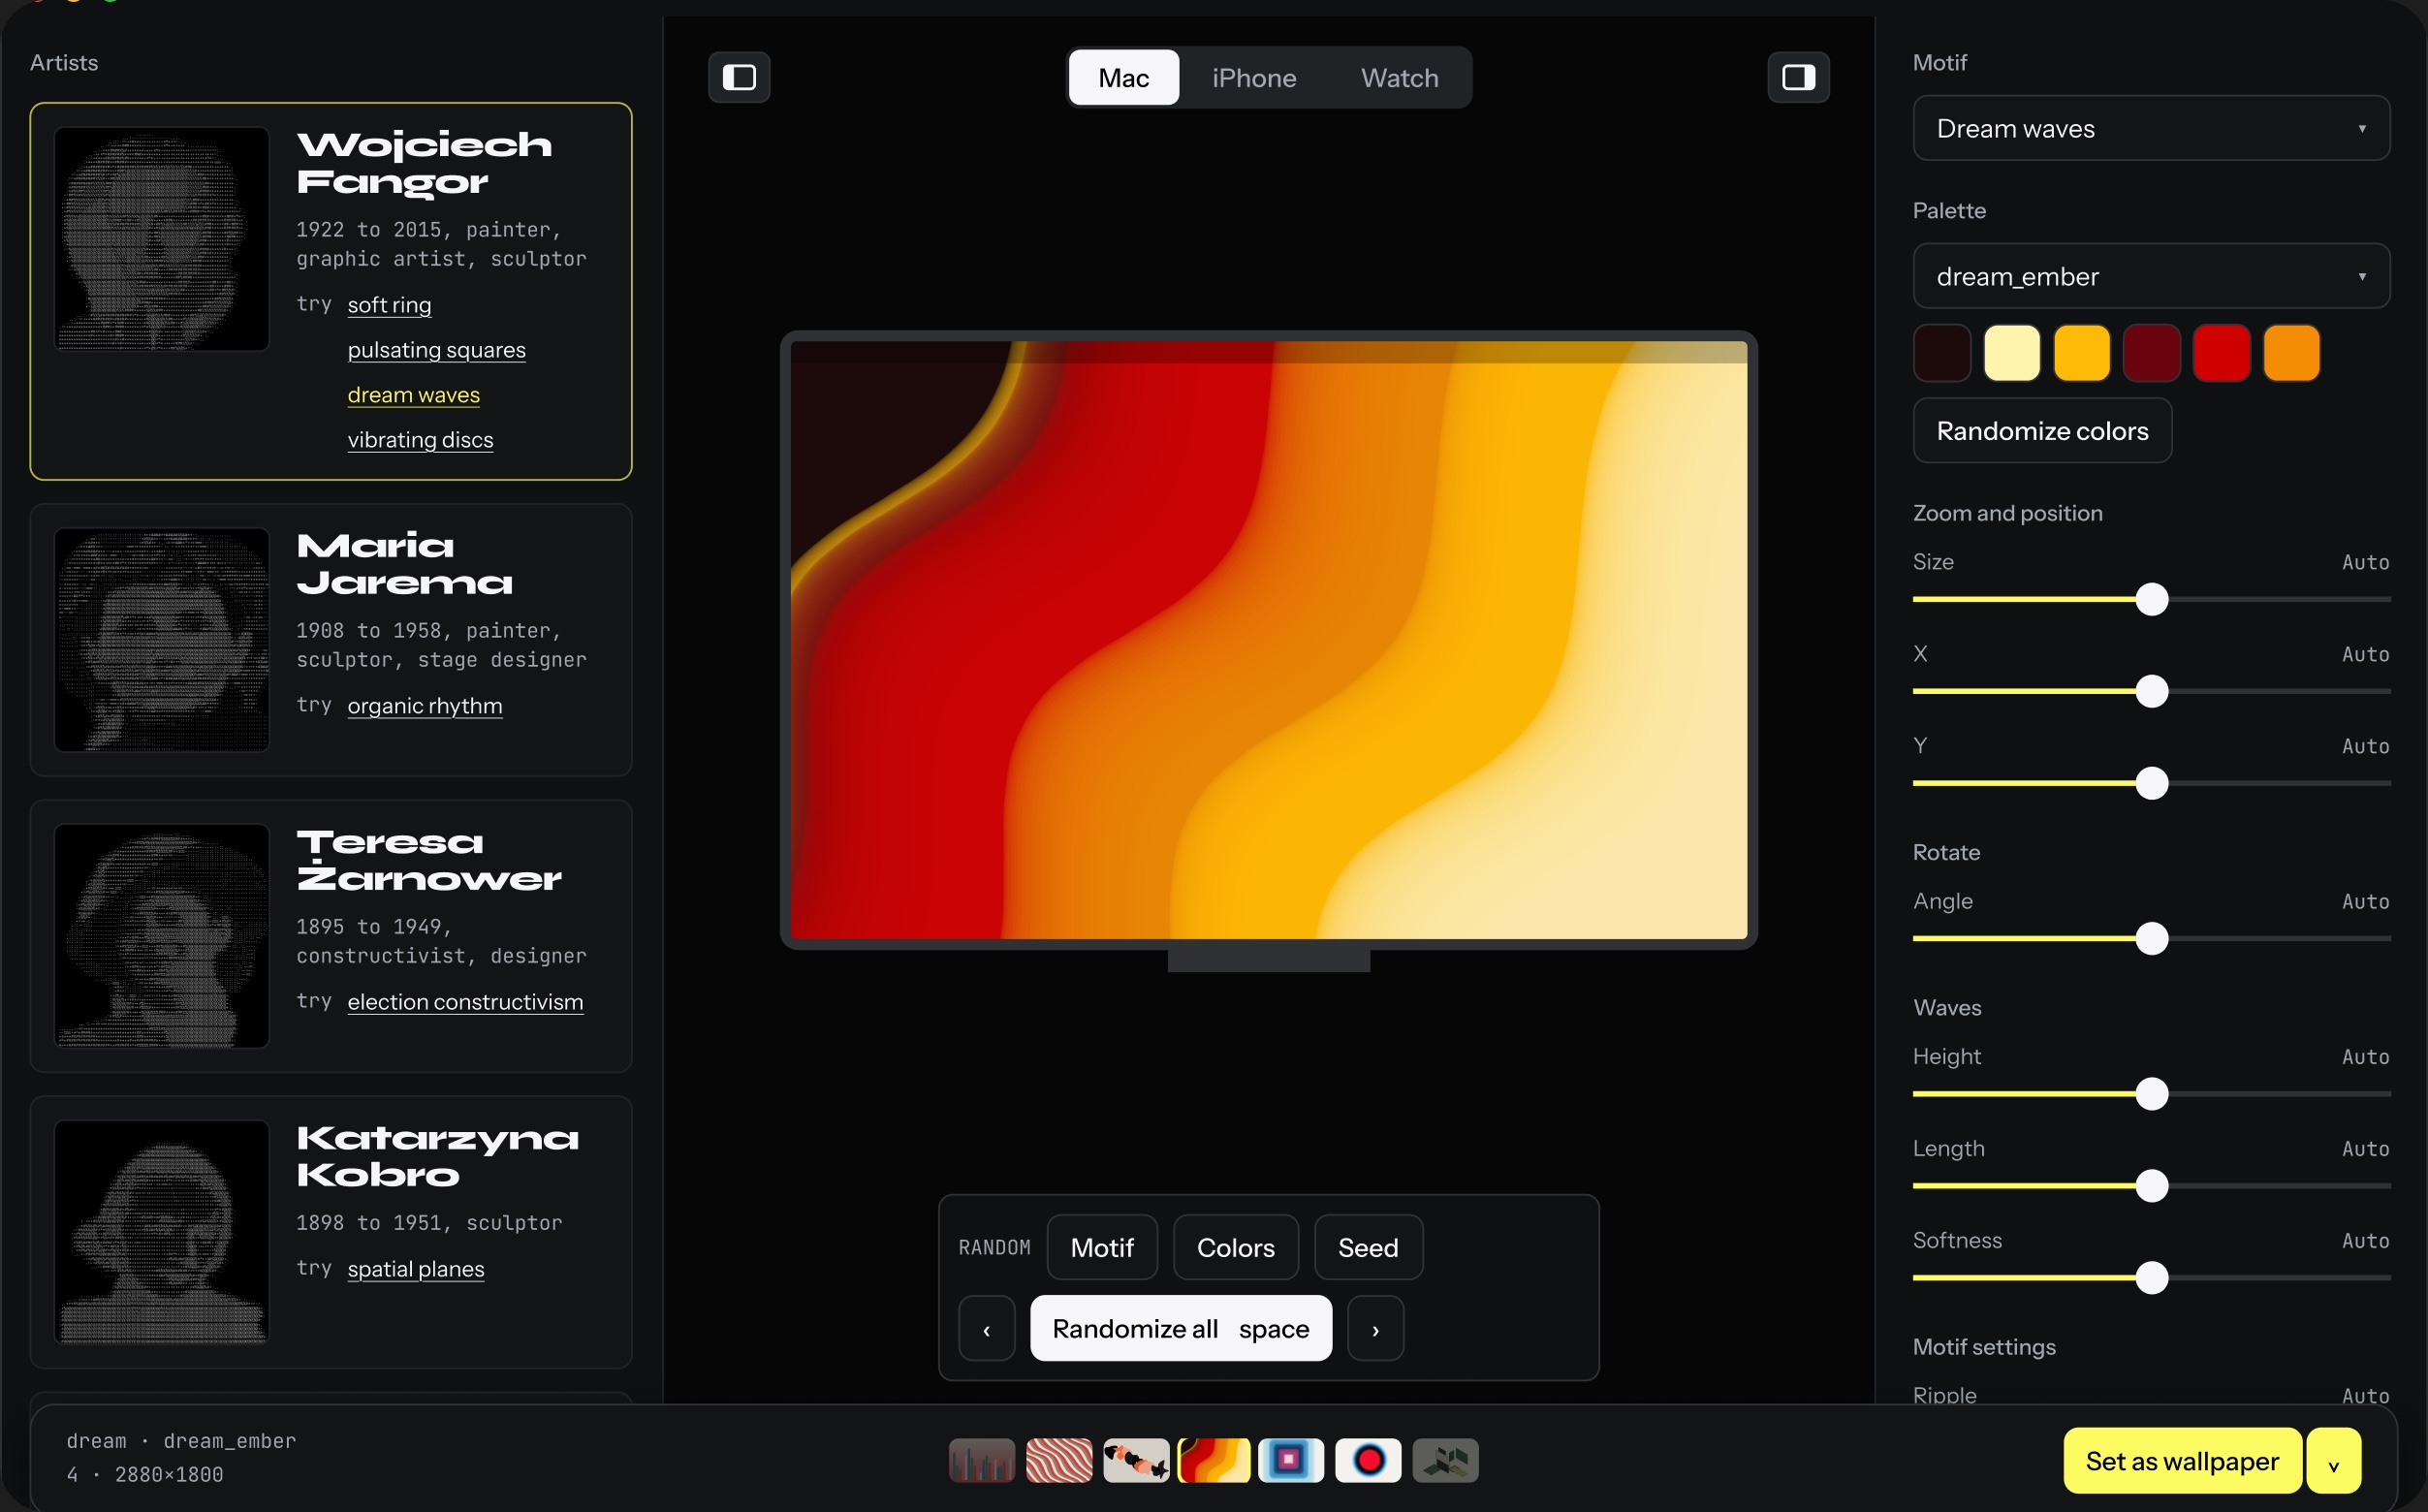The height and width of the screenshot is (1512, 2428).
Task: Randomize the Motif only
Action: tap(1101, 1247)
